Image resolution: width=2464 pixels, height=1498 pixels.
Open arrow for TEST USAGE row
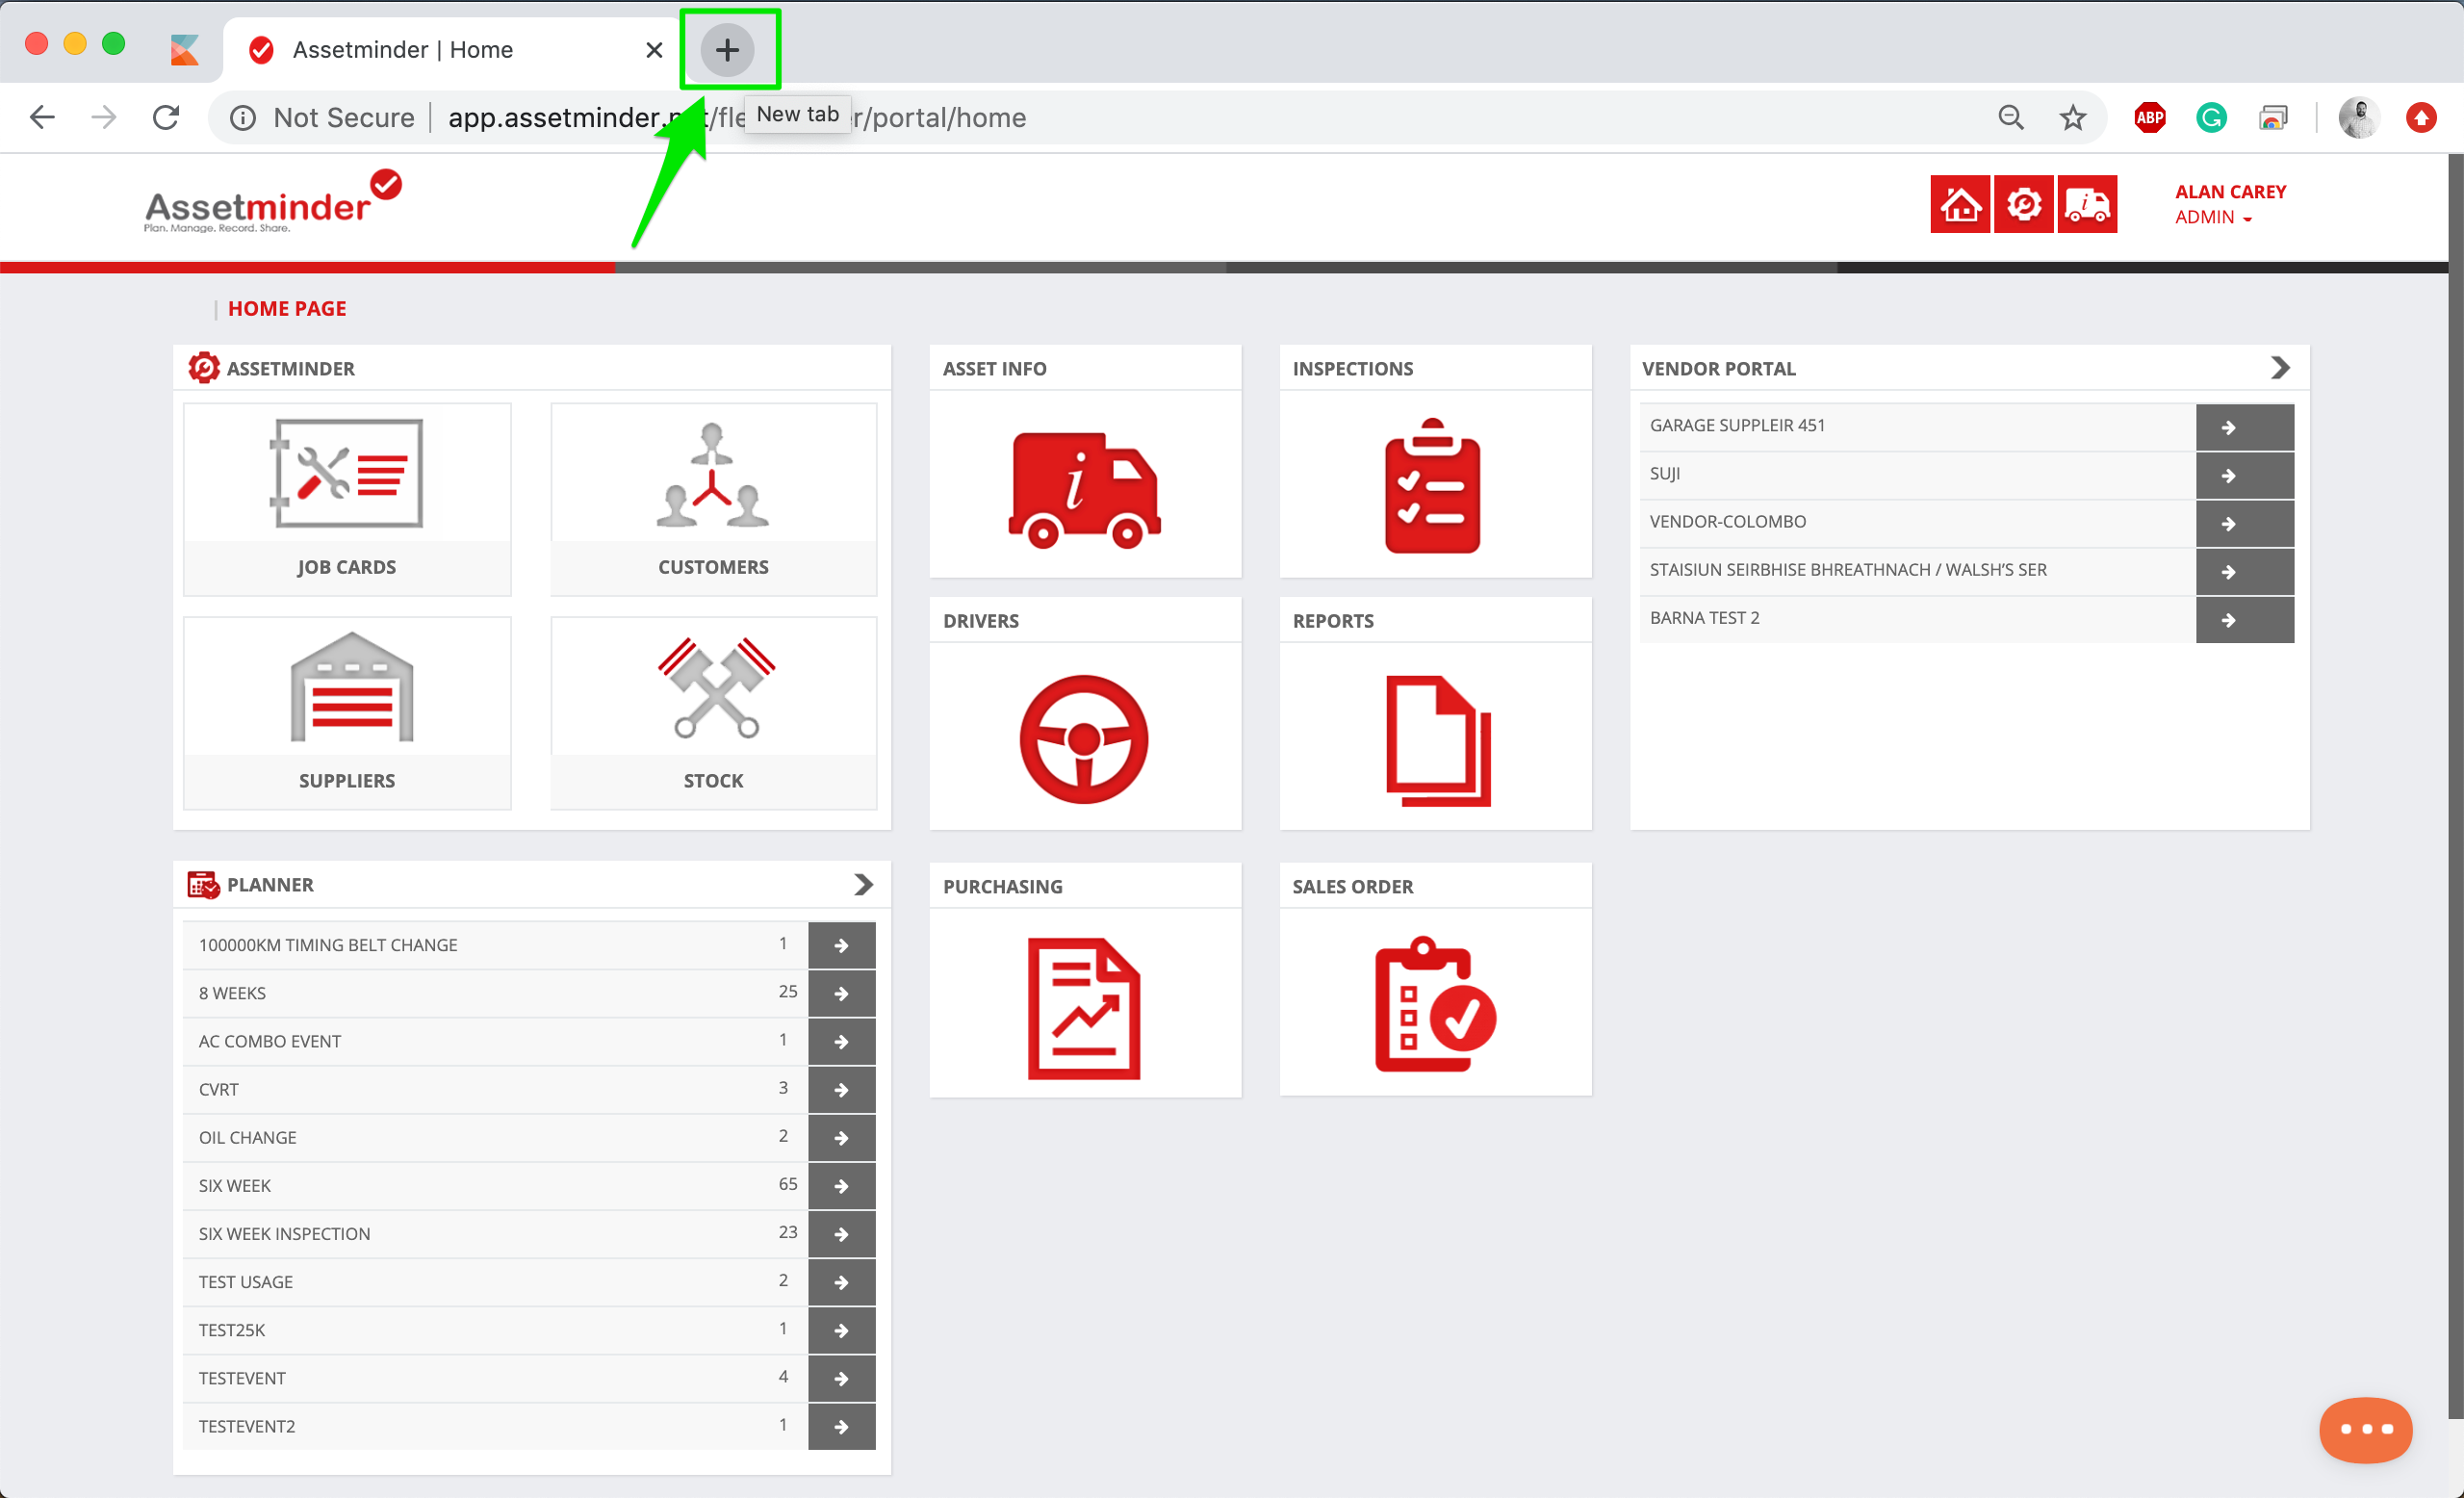click(841, 1281)
